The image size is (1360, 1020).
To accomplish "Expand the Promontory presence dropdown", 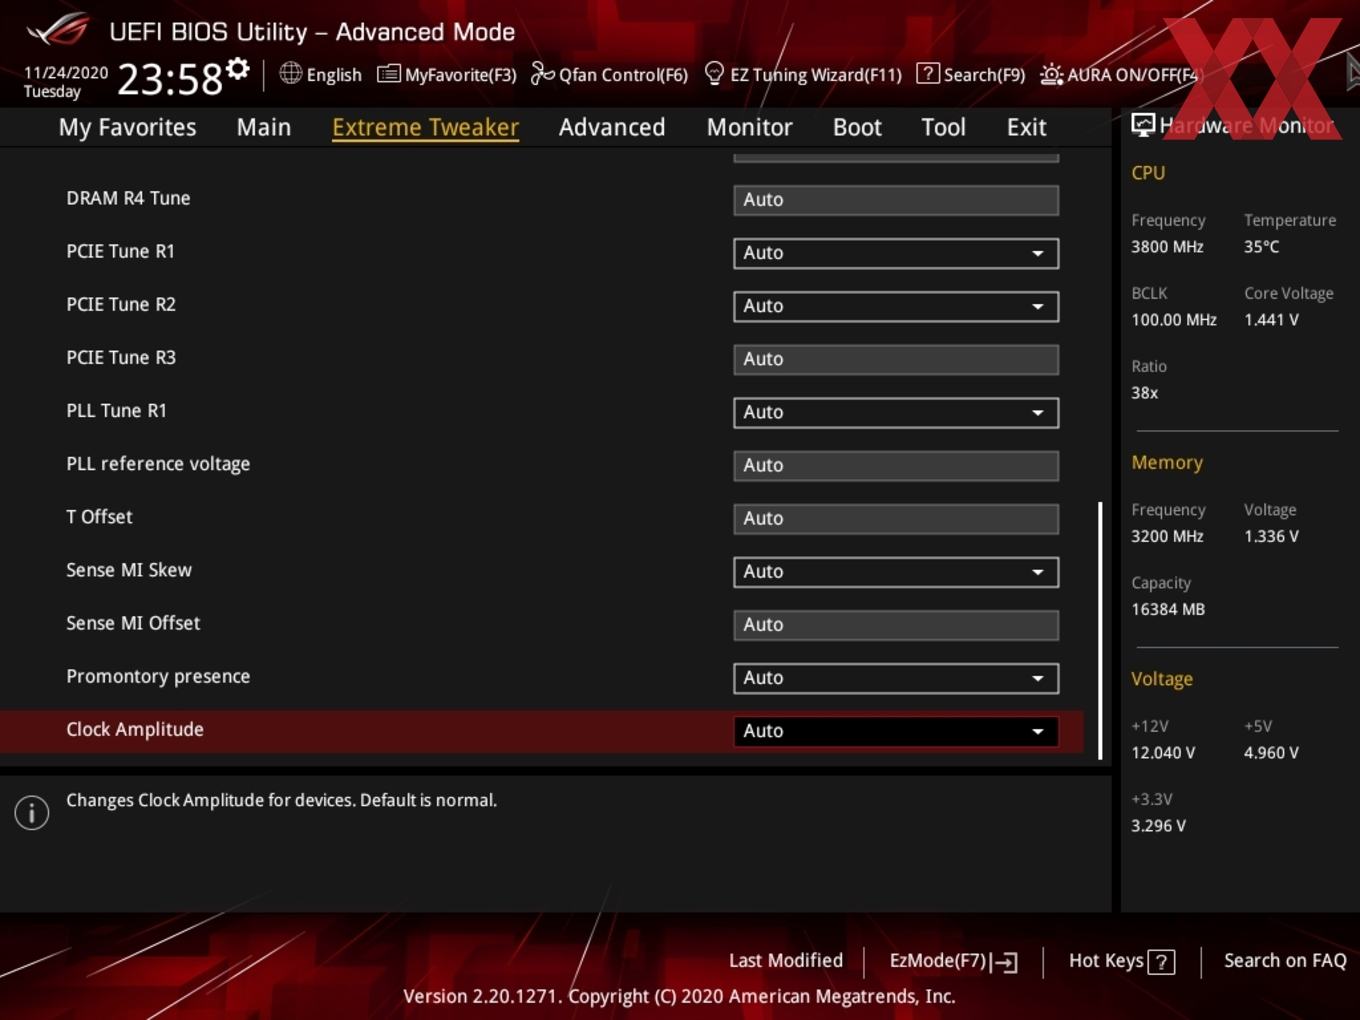I will tap(896, 677).
